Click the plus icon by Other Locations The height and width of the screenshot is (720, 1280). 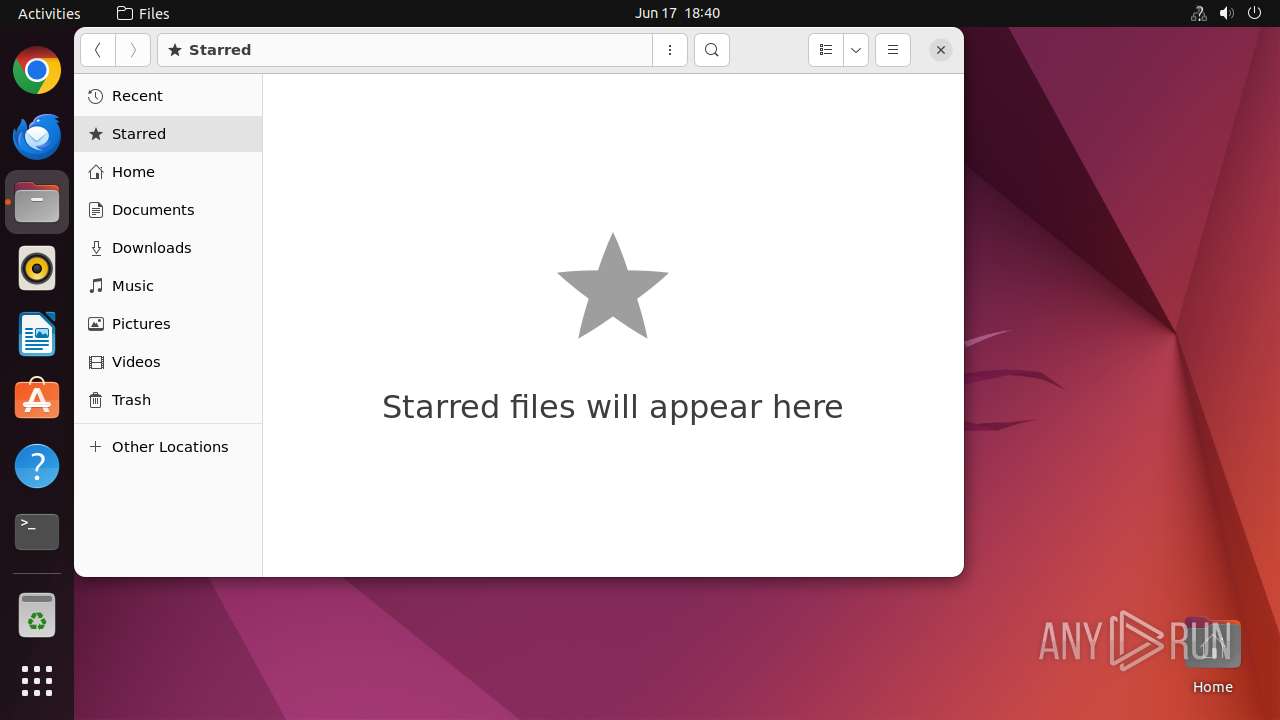click(x=96, y=447)
